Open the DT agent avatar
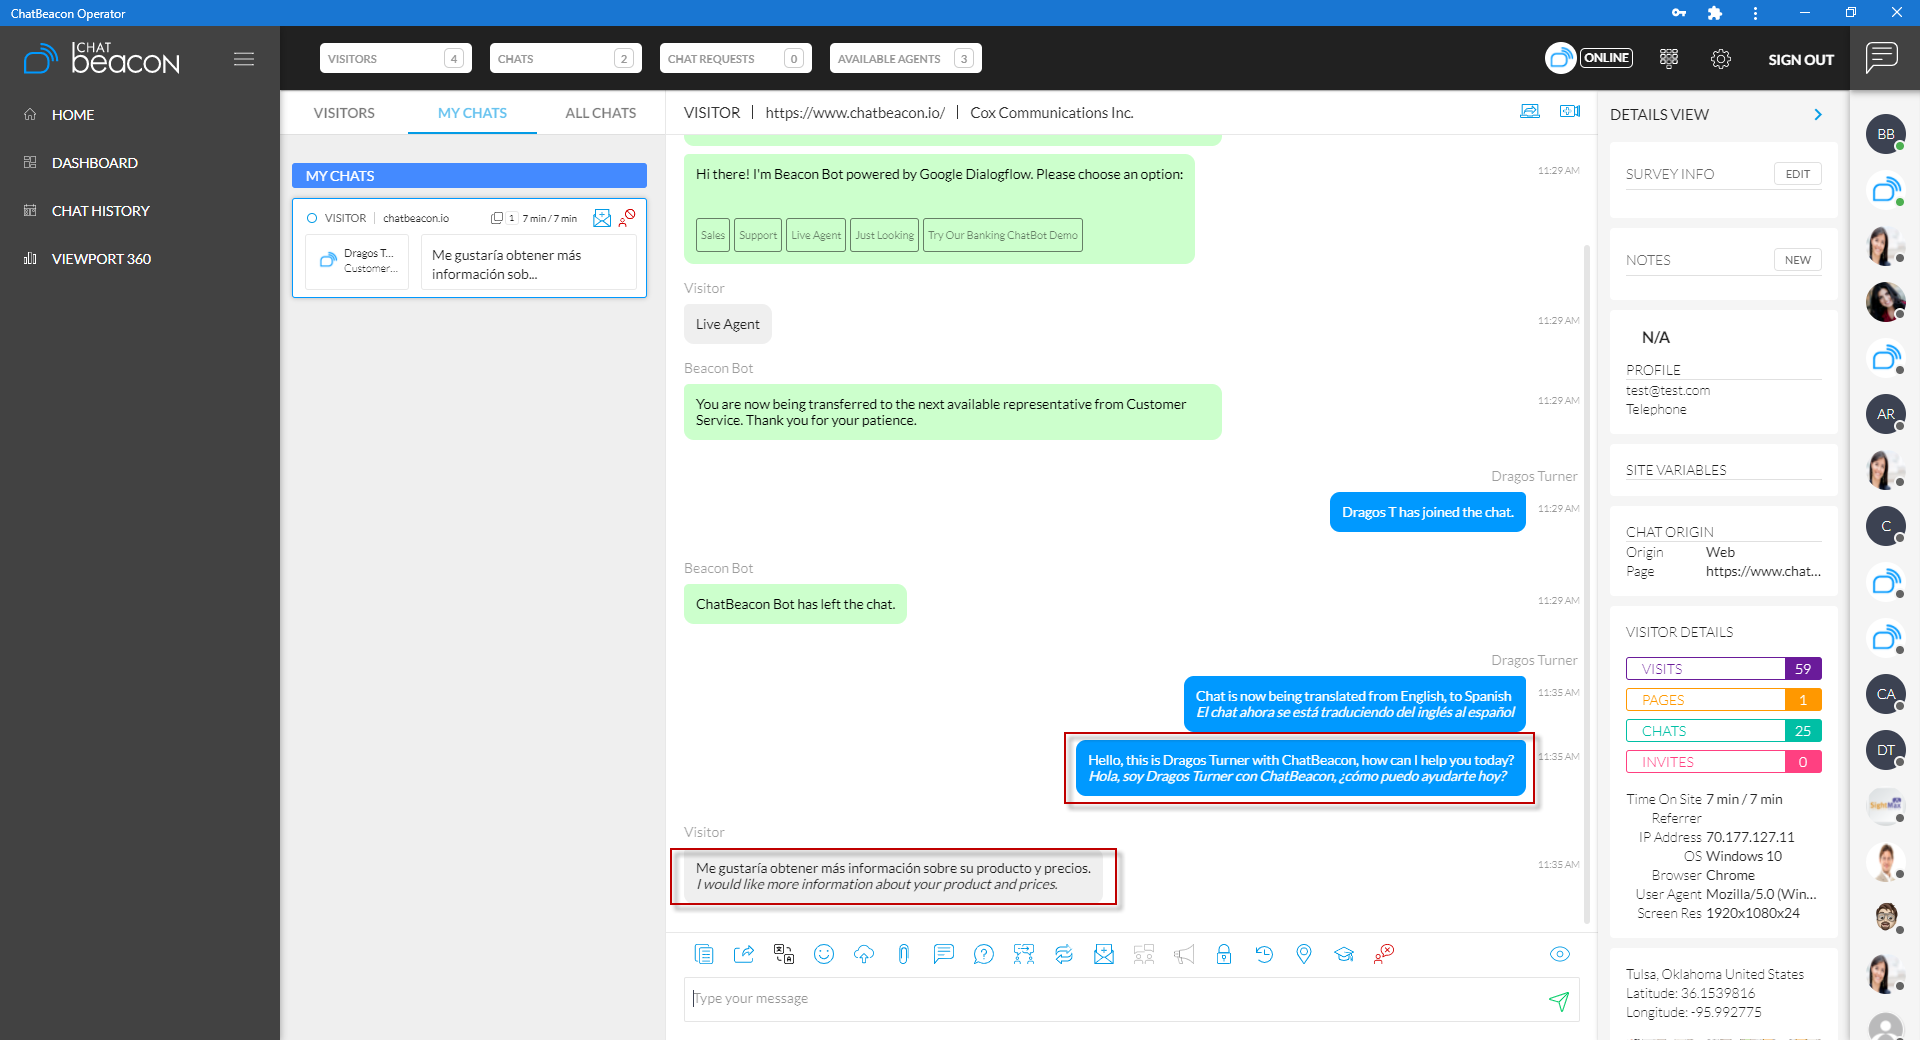This screenshot has height=1040, width=1920. pyautogui.click(x=1886, y=750)
